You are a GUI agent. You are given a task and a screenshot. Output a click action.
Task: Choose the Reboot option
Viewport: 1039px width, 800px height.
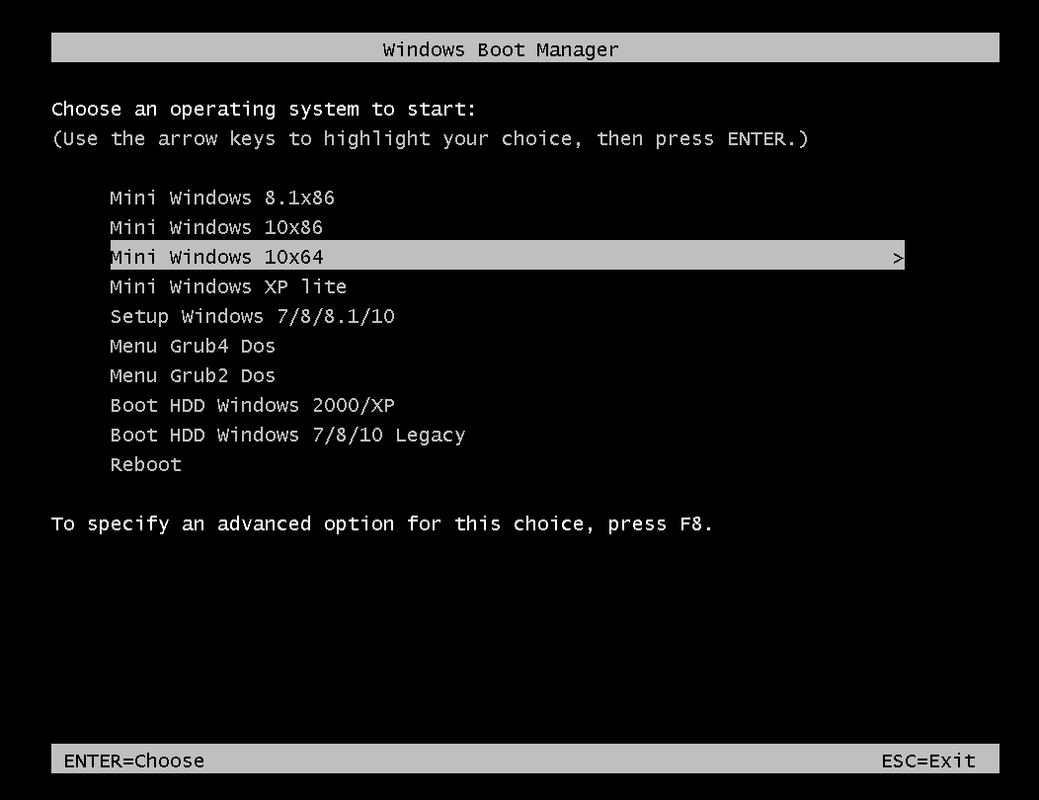(x=145, y=465)
